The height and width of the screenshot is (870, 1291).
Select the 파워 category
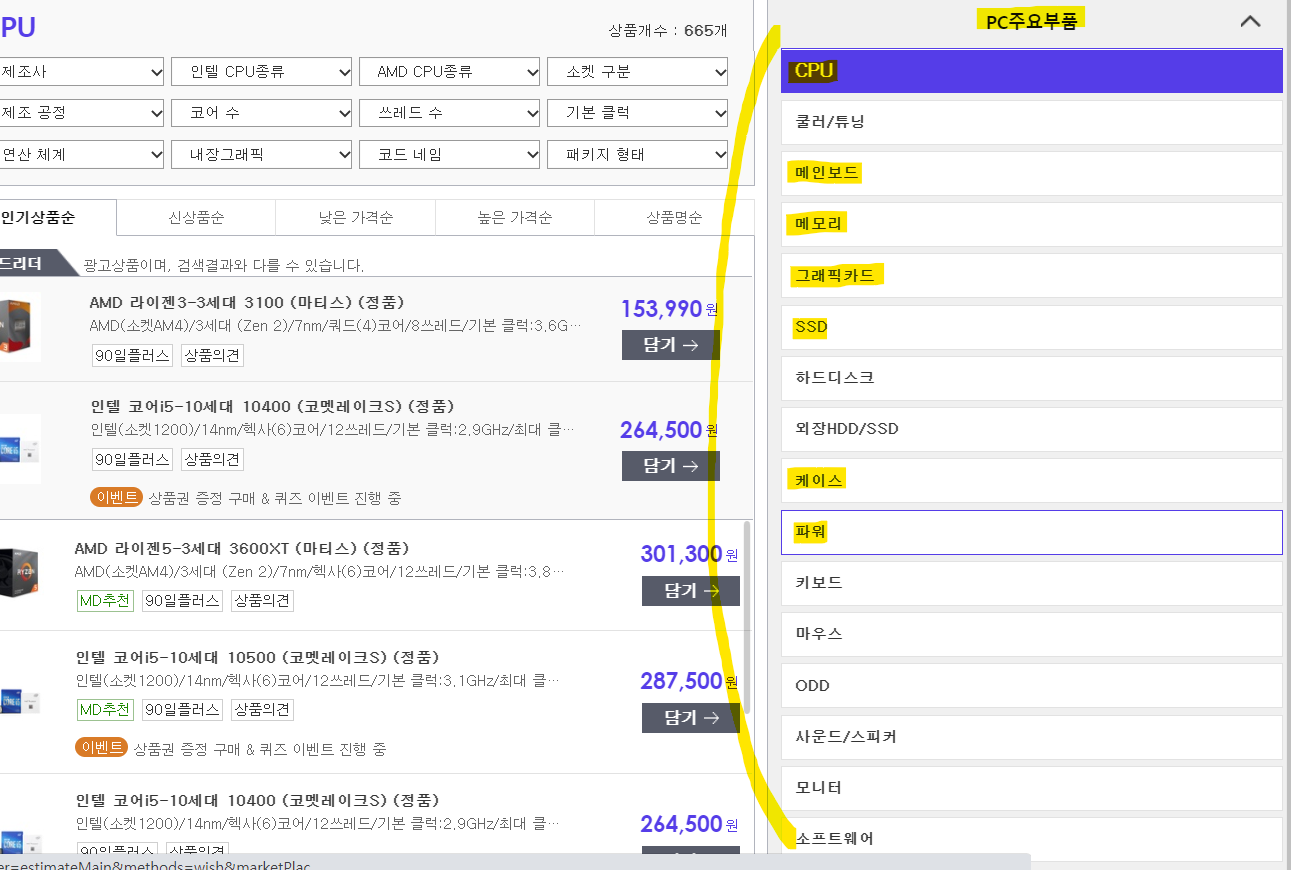click(1032, 532)
